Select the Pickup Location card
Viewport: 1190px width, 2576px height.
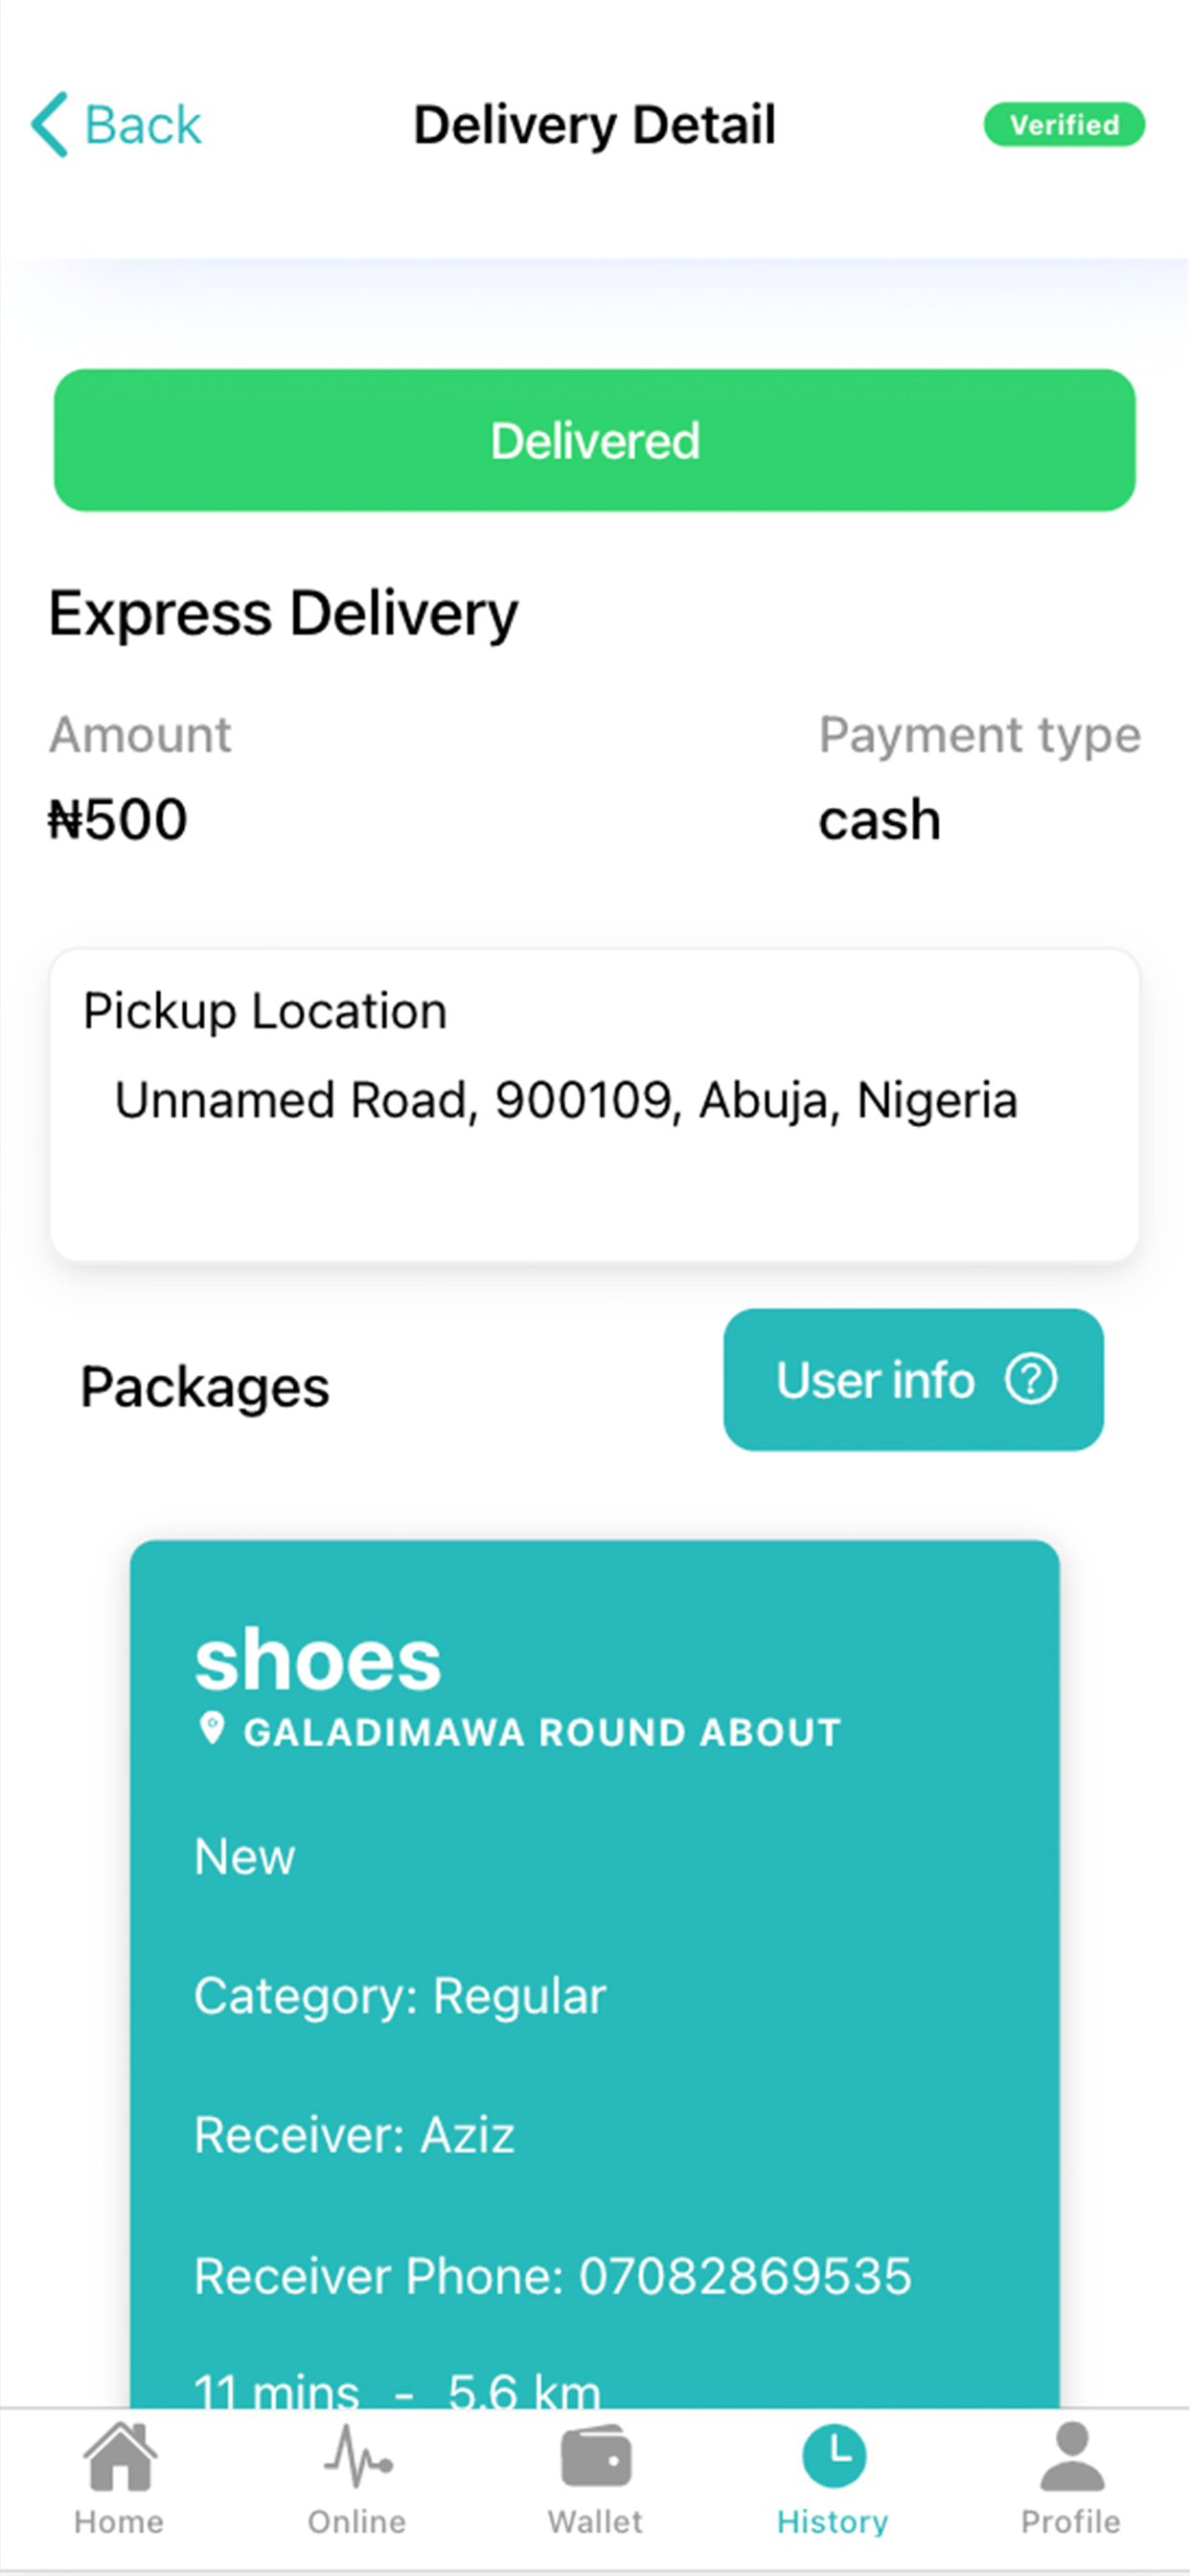[x=595, y=1105]
